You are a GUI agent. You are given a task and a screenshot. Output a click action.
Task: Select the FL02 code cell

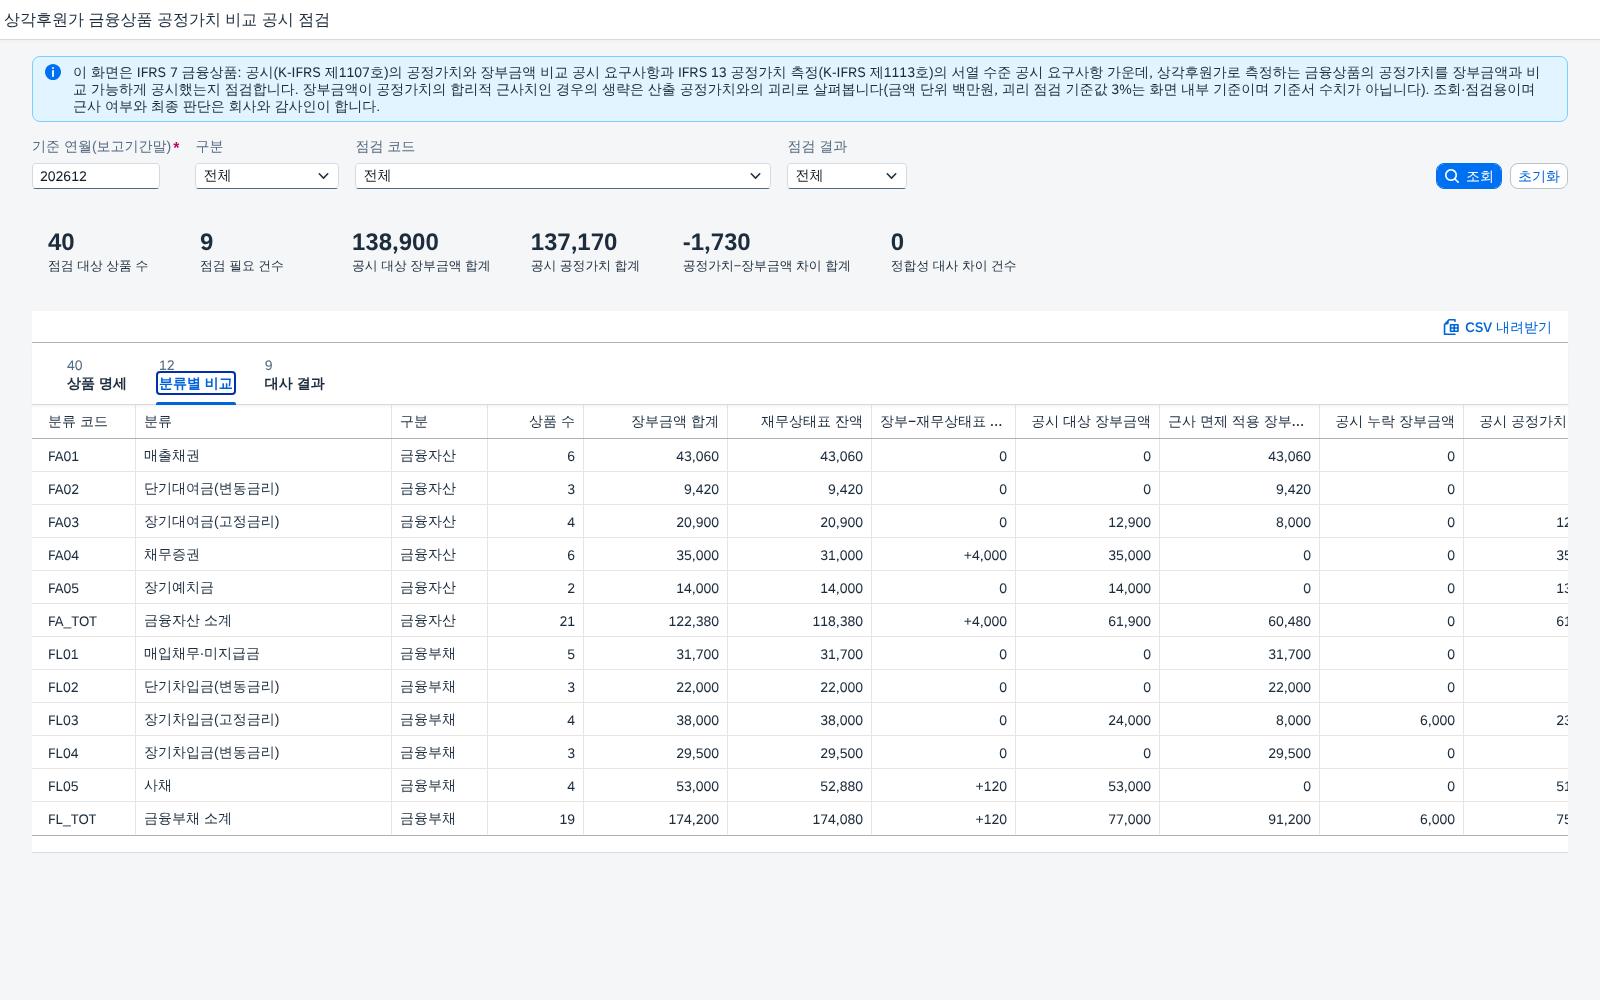tap(84, 687)
